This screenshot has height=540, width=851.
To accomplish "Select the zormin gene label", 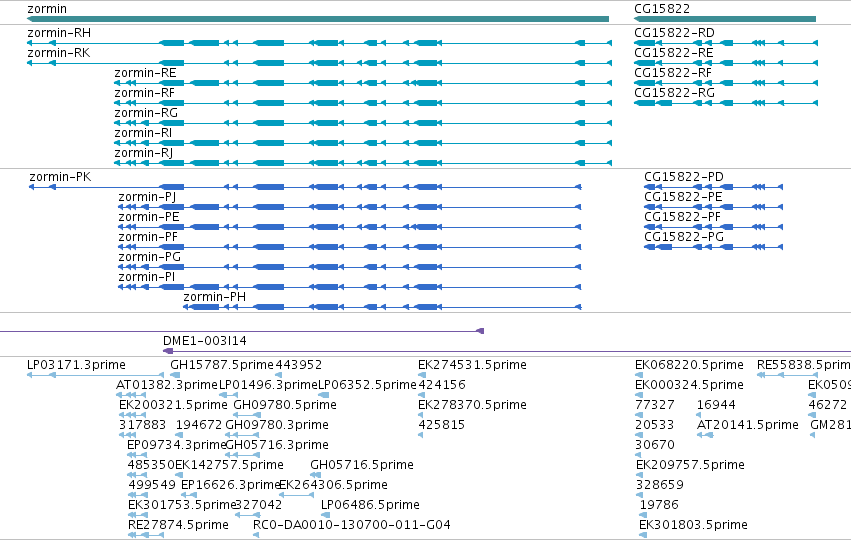I will pyautogui.click(x=47, y=9).
